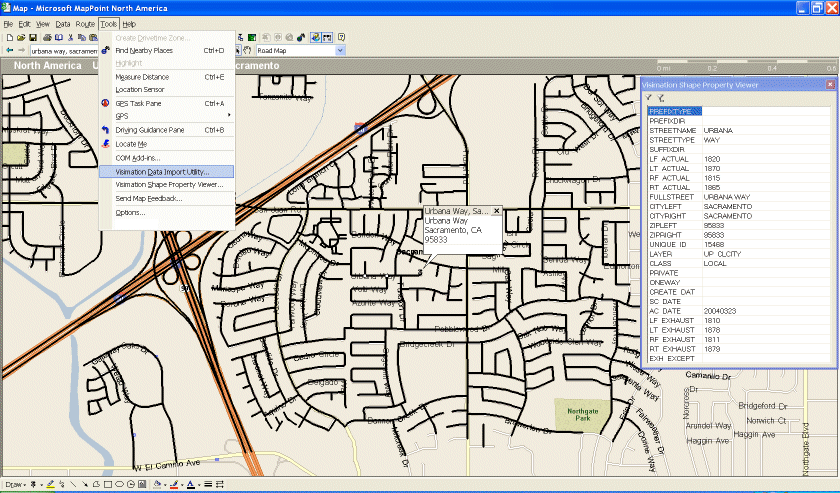Open the Edit menu
This screenshot has height=493, width=840.
tap(25, 24)
